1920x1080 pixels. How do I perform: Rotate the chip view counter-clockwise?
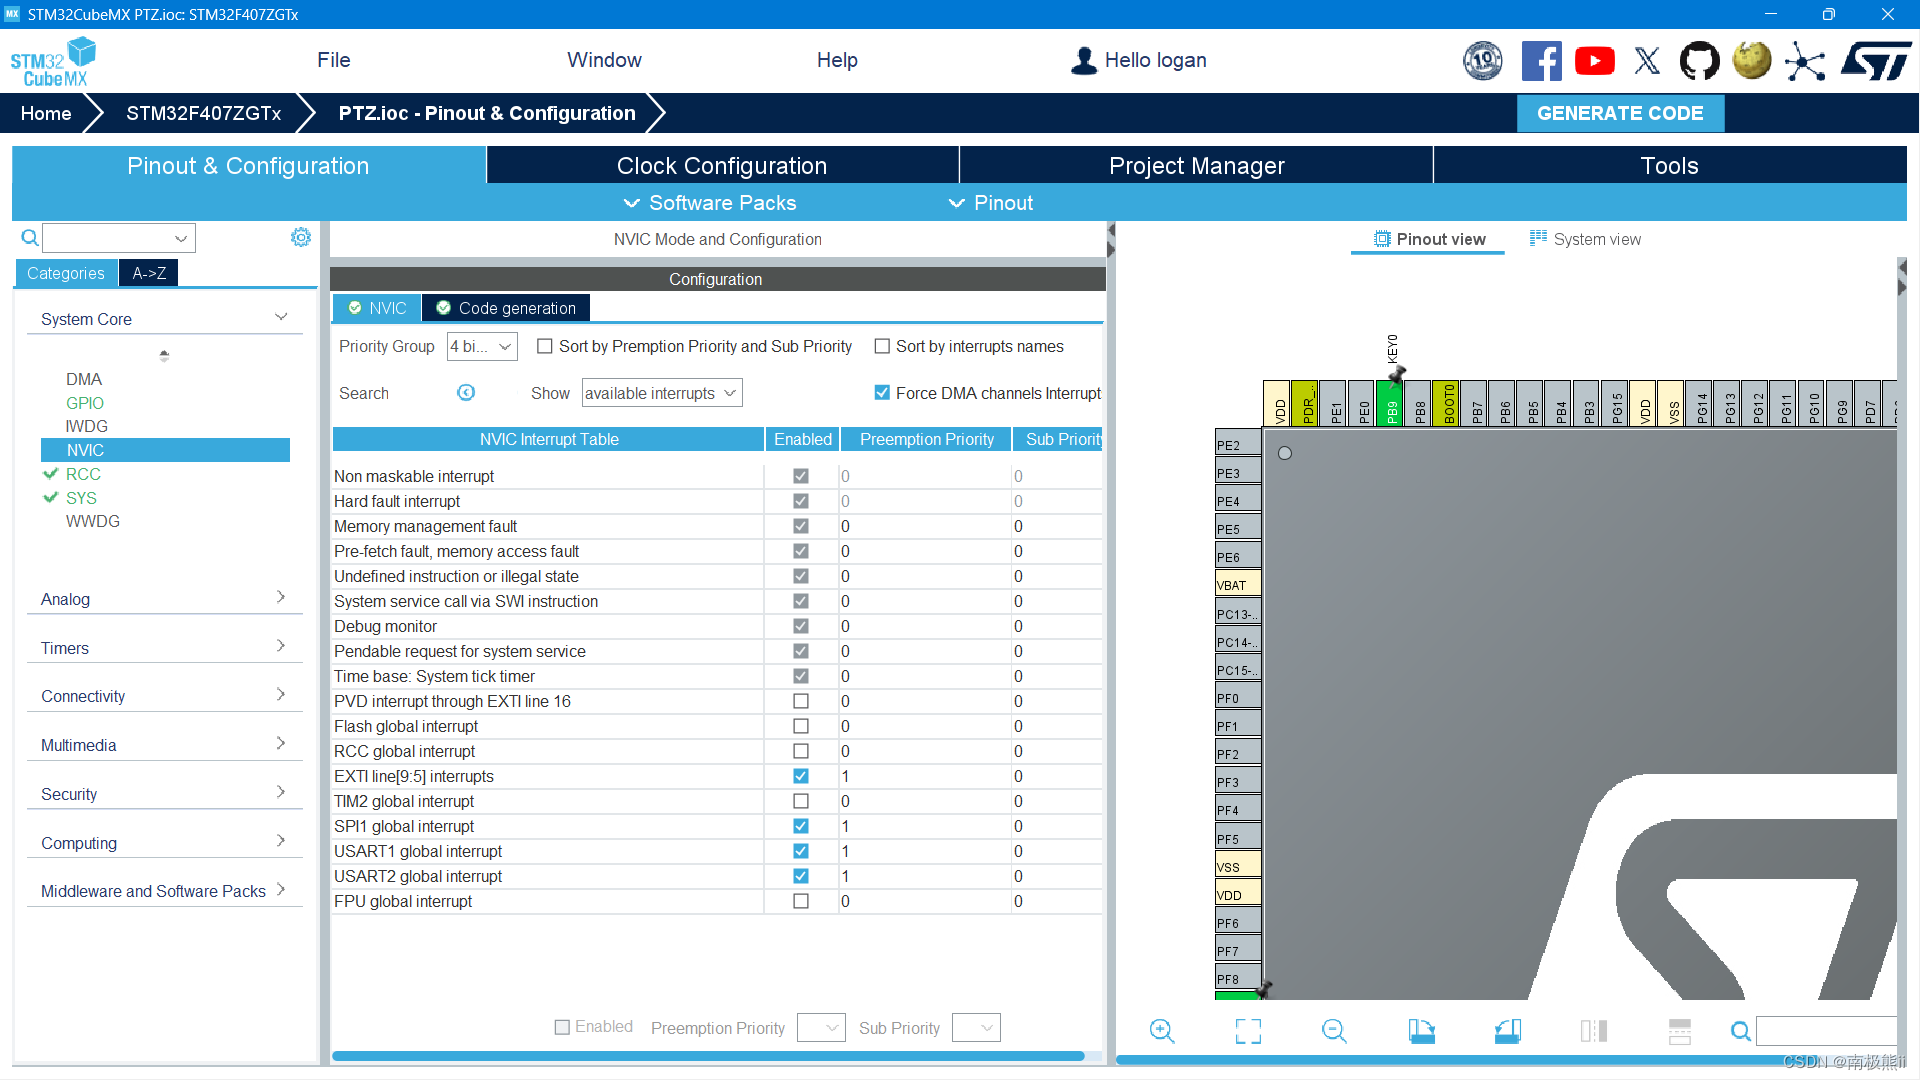click(1508, 1031)
